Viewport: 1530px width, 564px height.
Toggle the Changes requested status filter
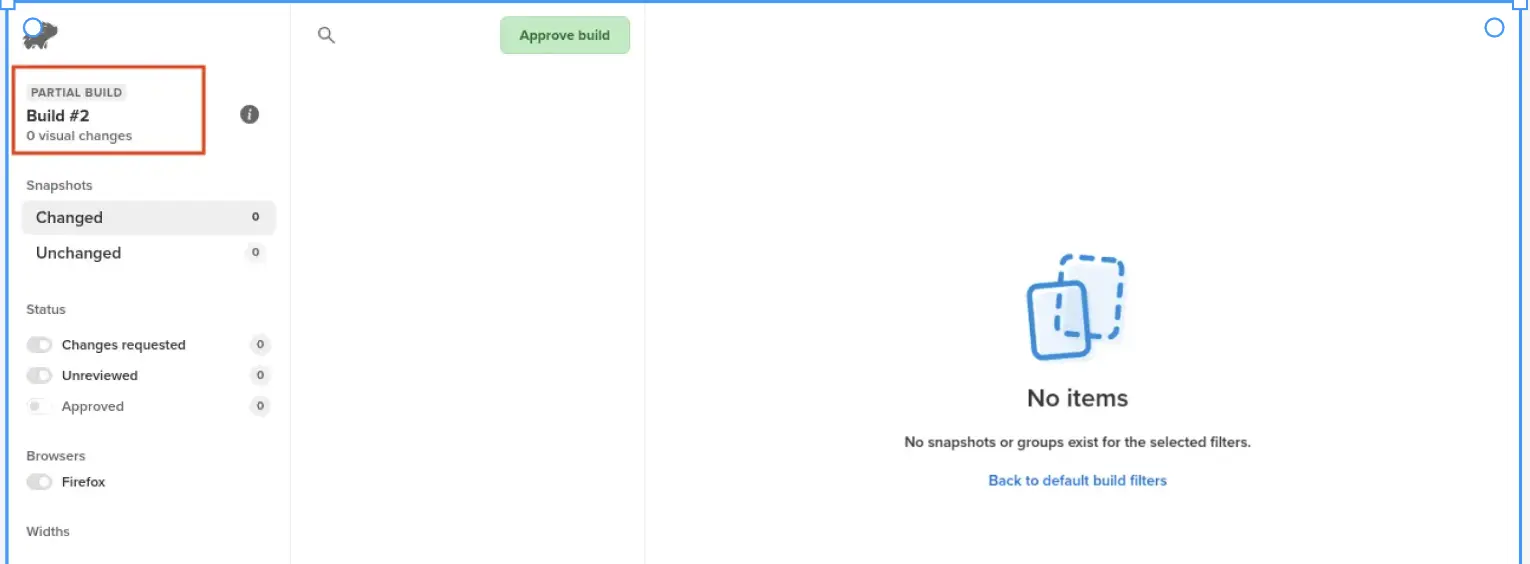(40, 345)
